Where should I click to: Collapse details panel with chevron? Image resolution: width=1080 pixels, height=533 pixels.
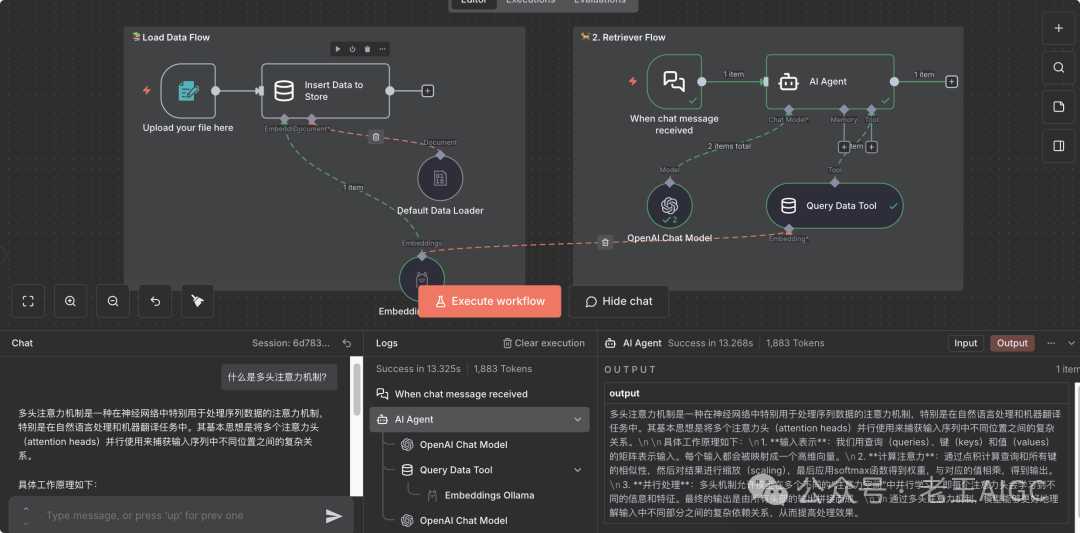(1071, 343)
